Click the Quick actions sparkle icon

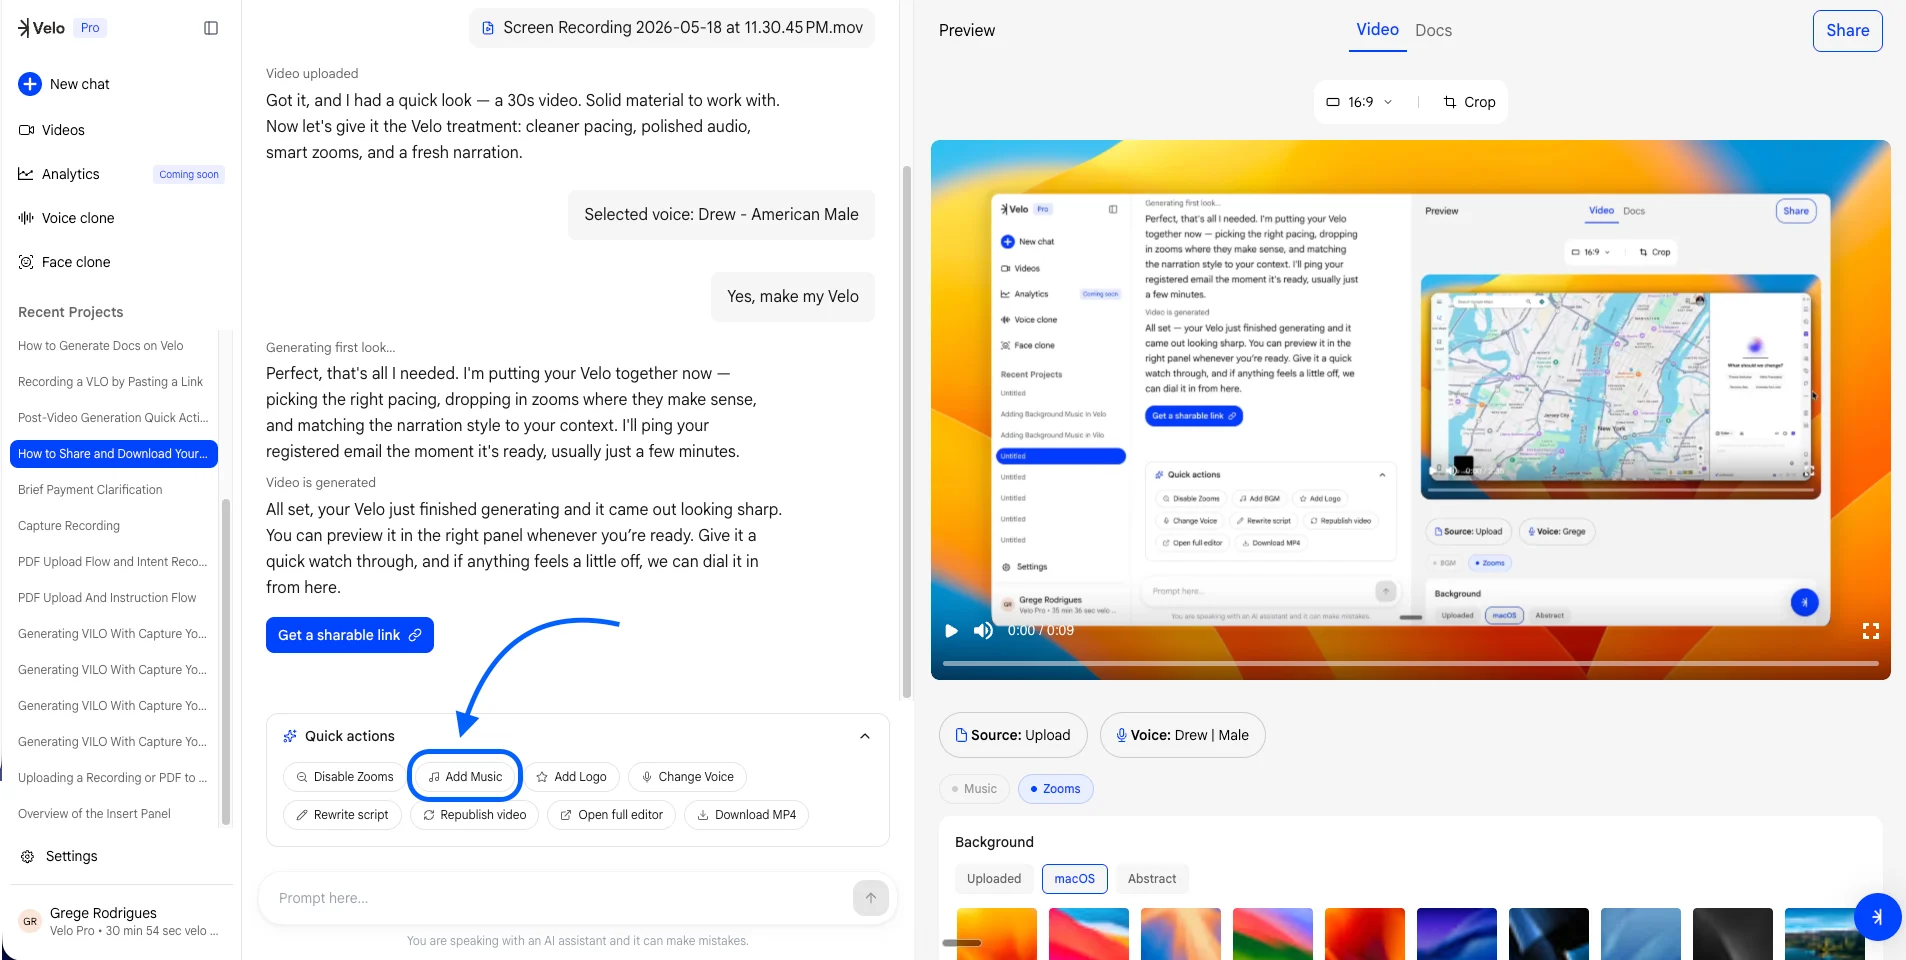[x=290, y=736]
